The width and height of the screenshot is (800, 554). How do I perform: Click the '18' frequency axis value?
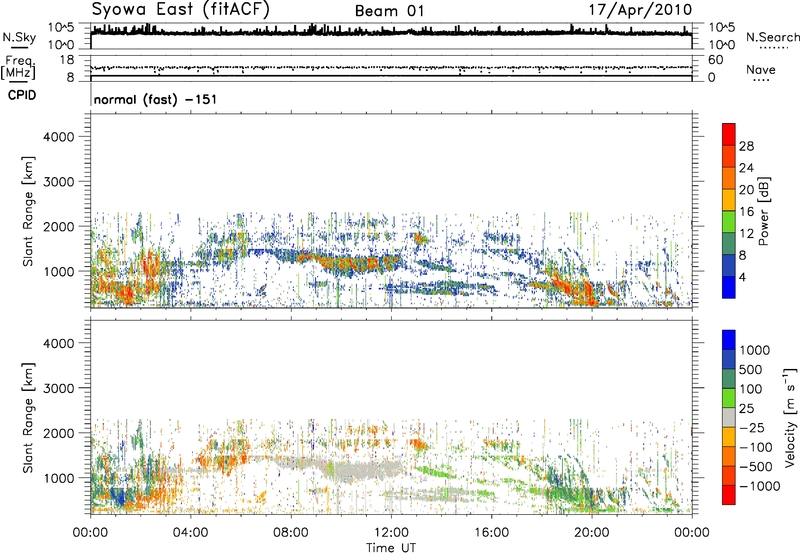(67, 60)
